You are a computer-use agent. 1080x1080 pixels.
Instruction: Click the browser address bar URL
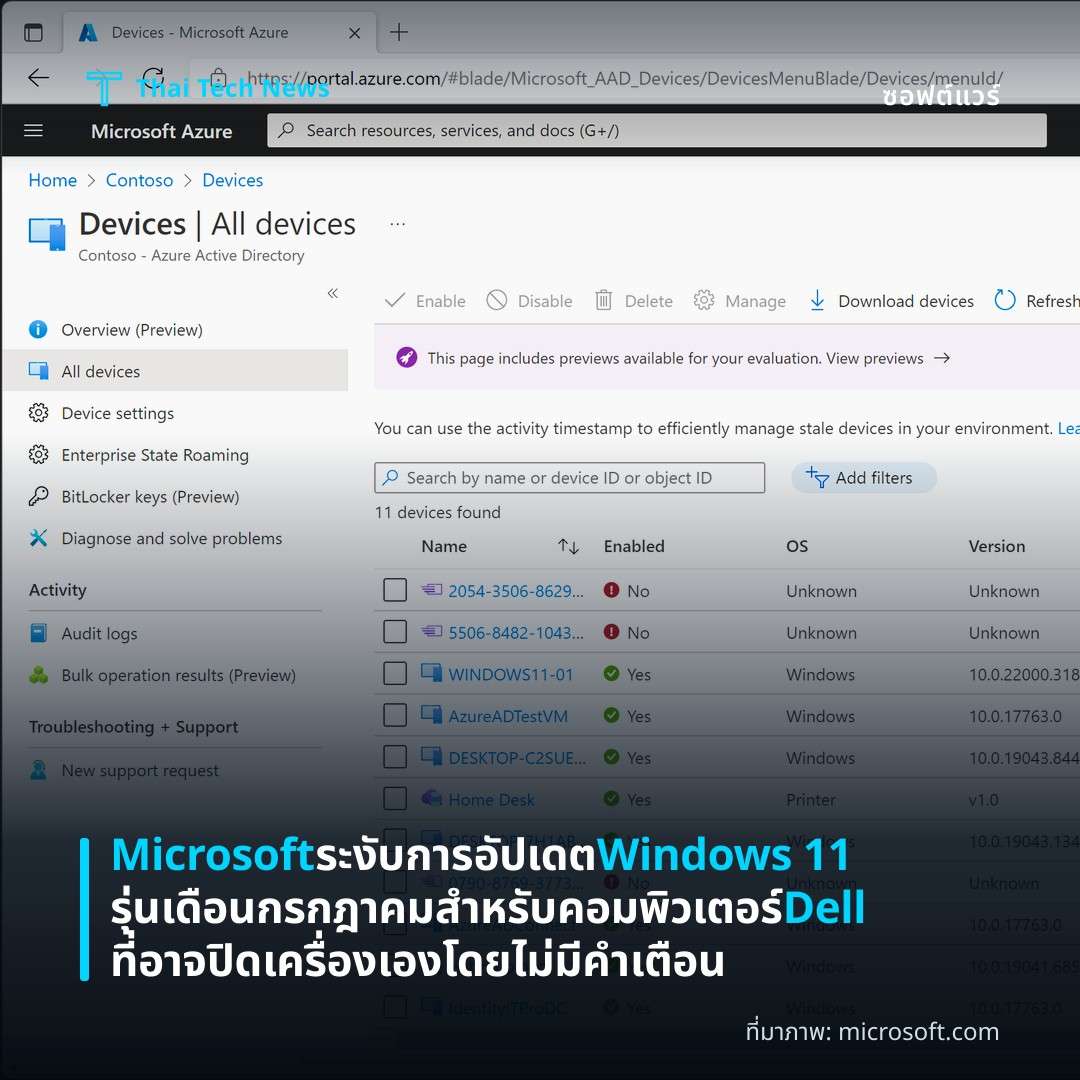(x=625, y=78)
